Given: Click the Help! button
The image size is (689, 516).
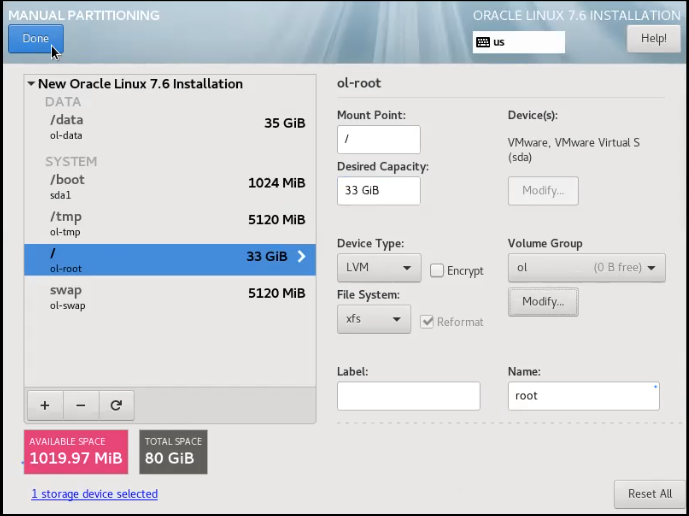Looking at the screenshot, I should click(653, 39).
